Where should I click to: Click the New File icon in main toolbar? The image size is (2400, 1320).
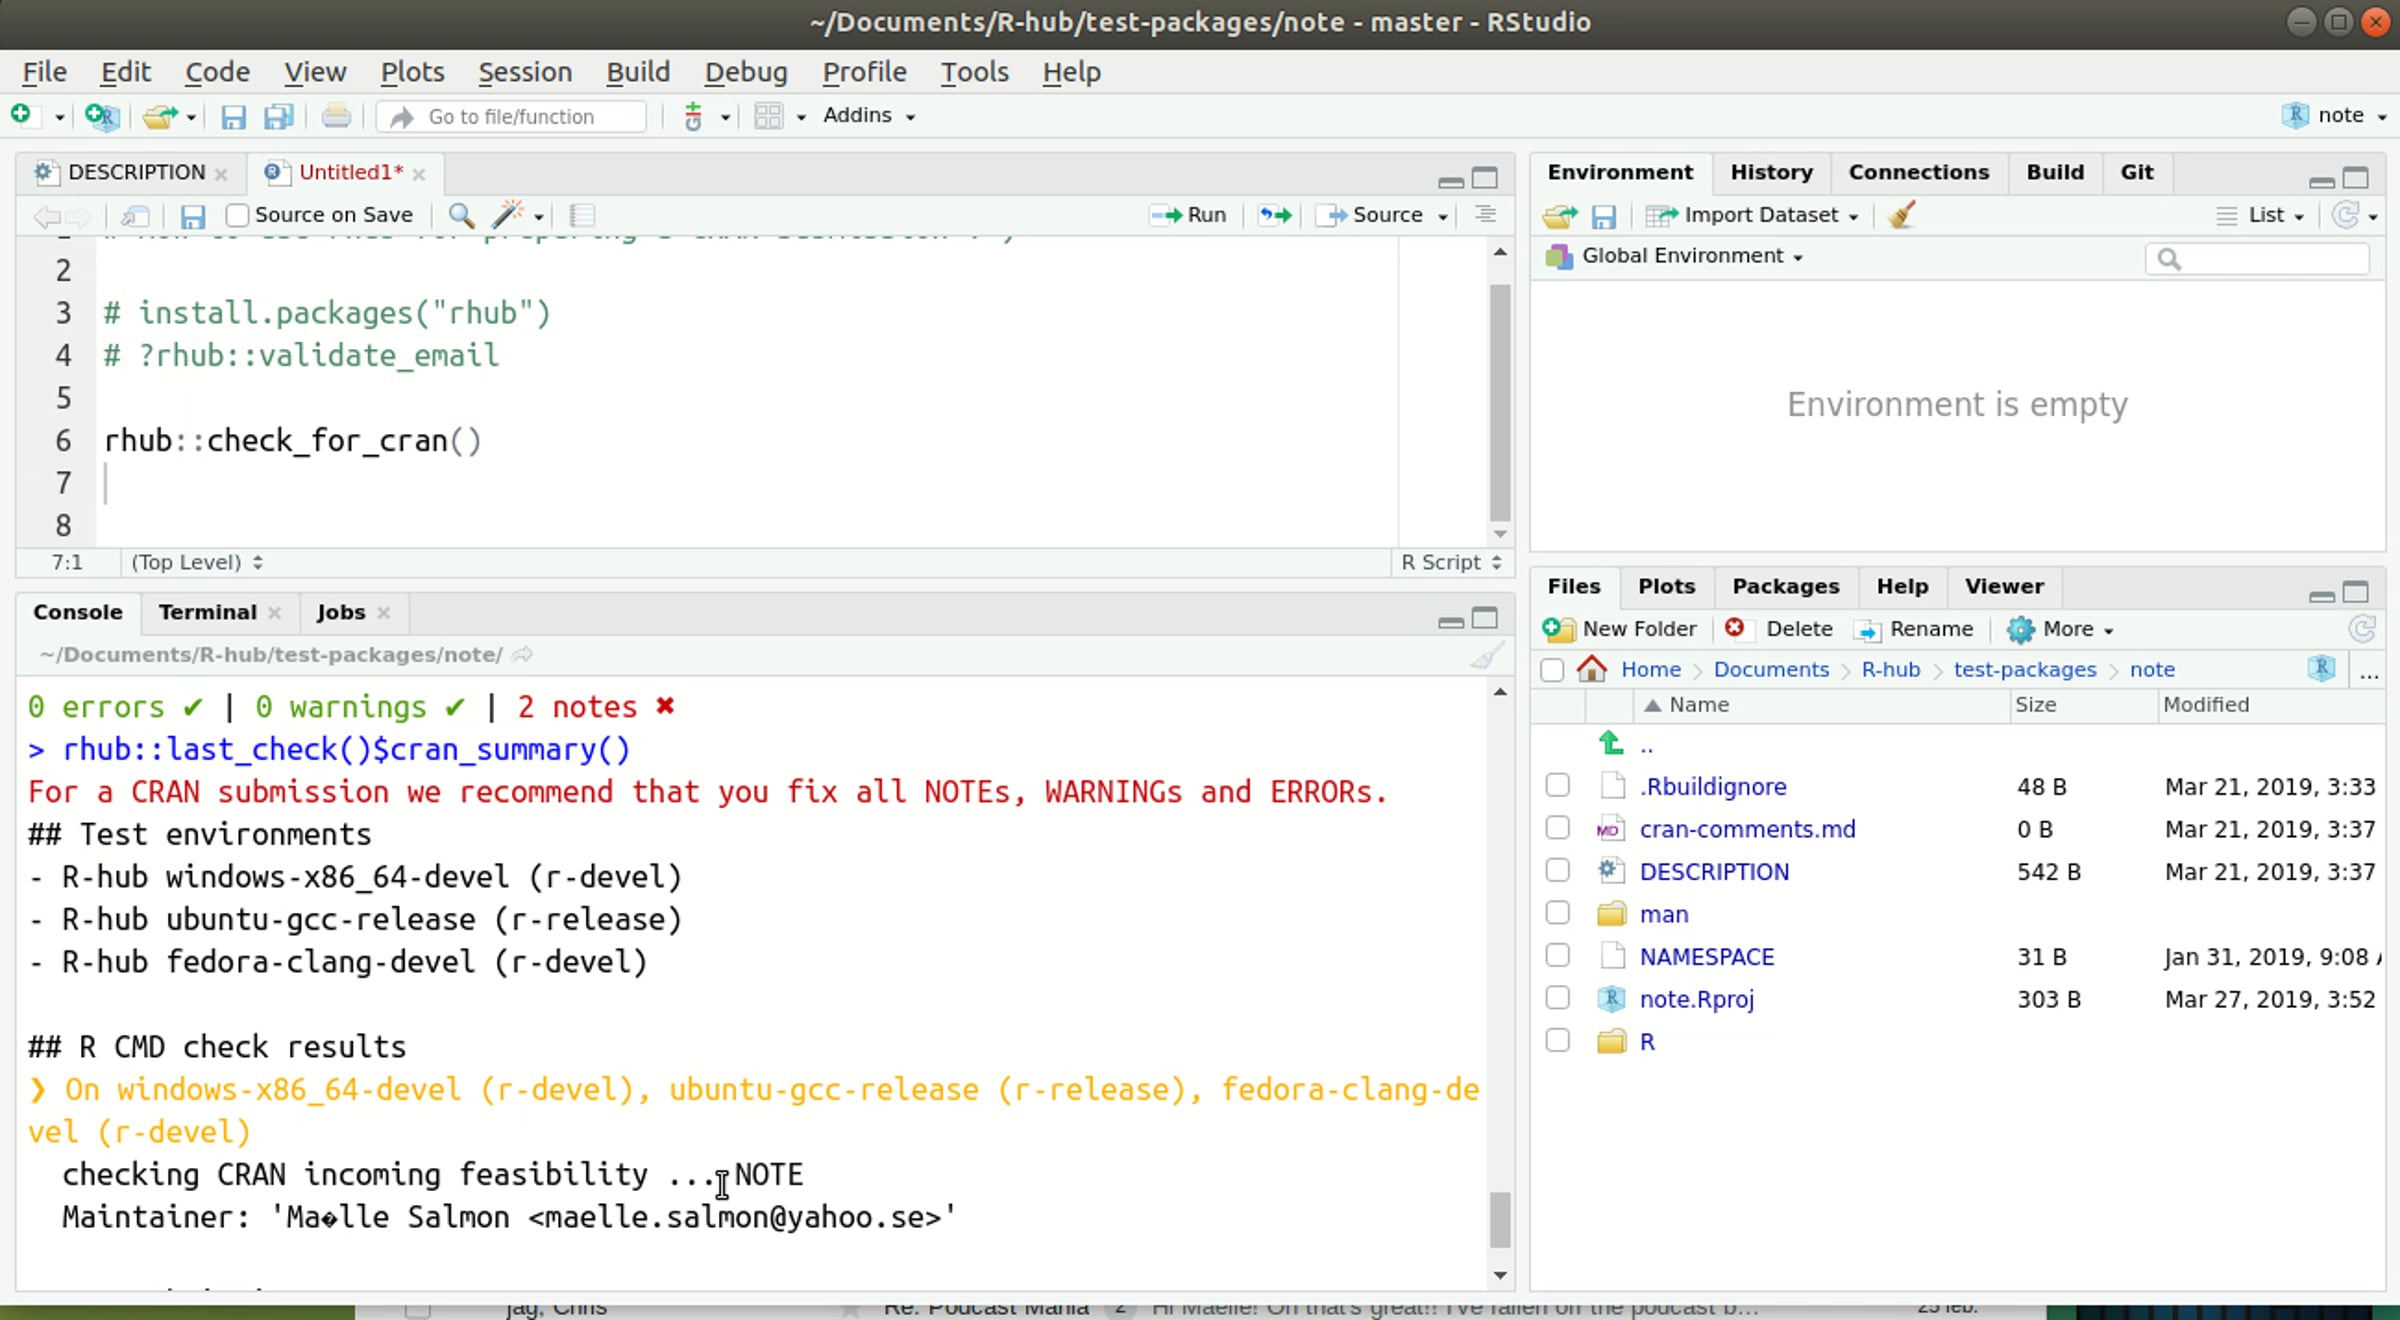[22, 116]
